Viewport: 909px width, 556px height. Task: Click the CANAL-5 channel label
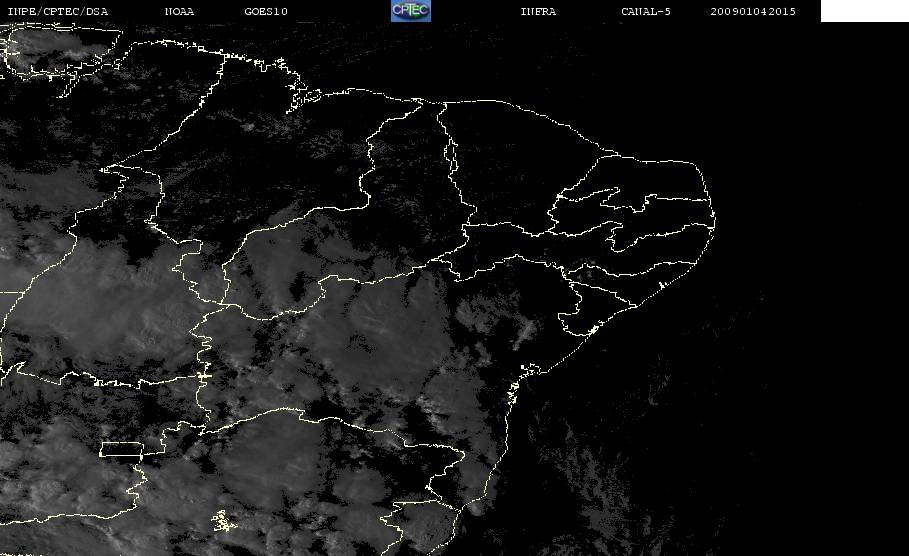(x=646, y=11)
